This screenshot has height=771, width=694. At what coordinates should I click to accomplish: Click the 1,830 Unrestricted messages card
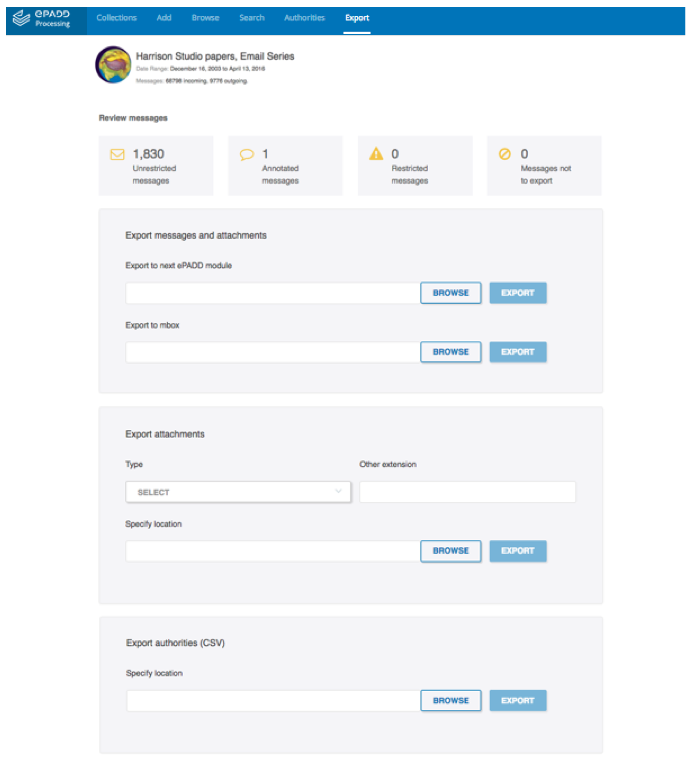pos(156,166)
